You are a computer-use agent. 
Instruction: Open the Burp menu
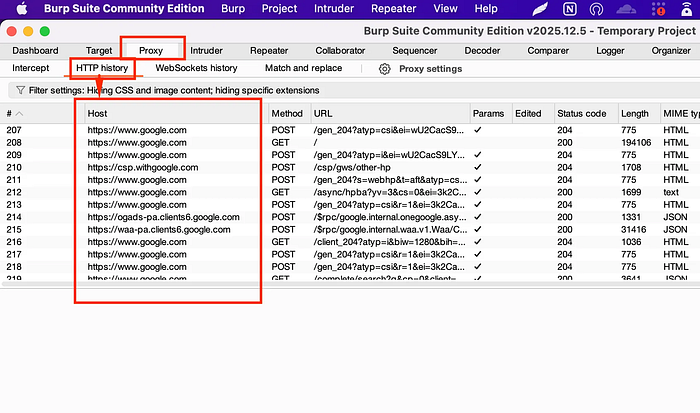point(233,8)
